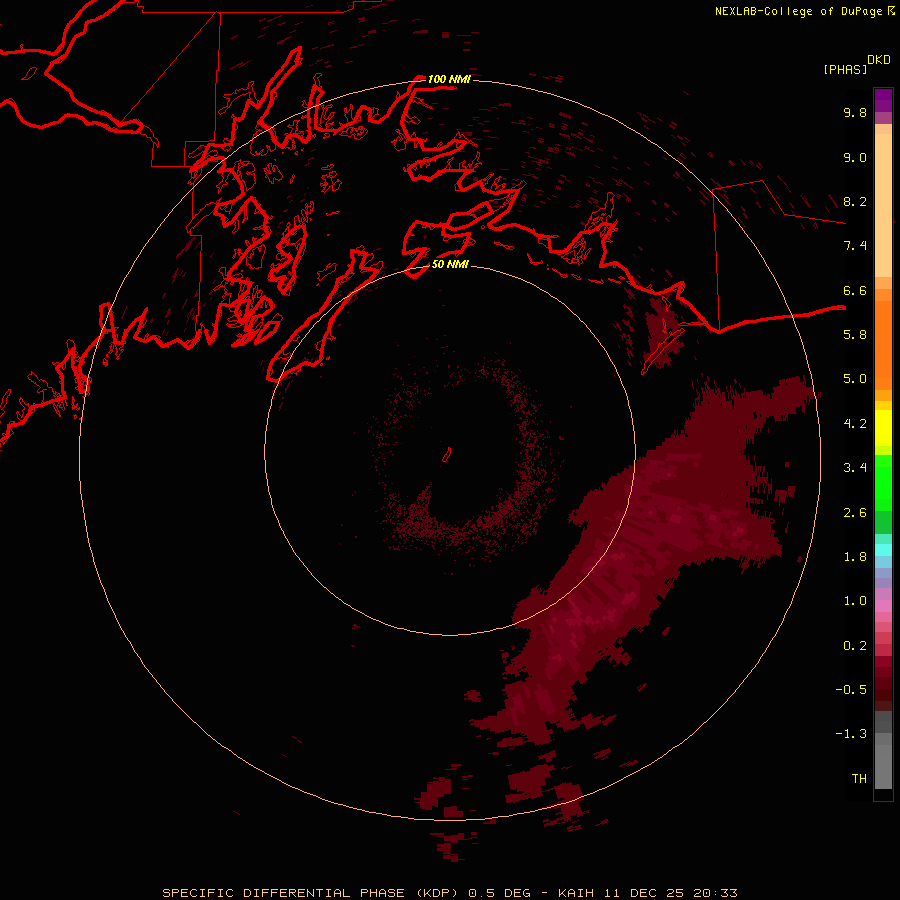Click the 9.8 legend value
The image size is (900, 900).
pos(855,113)
